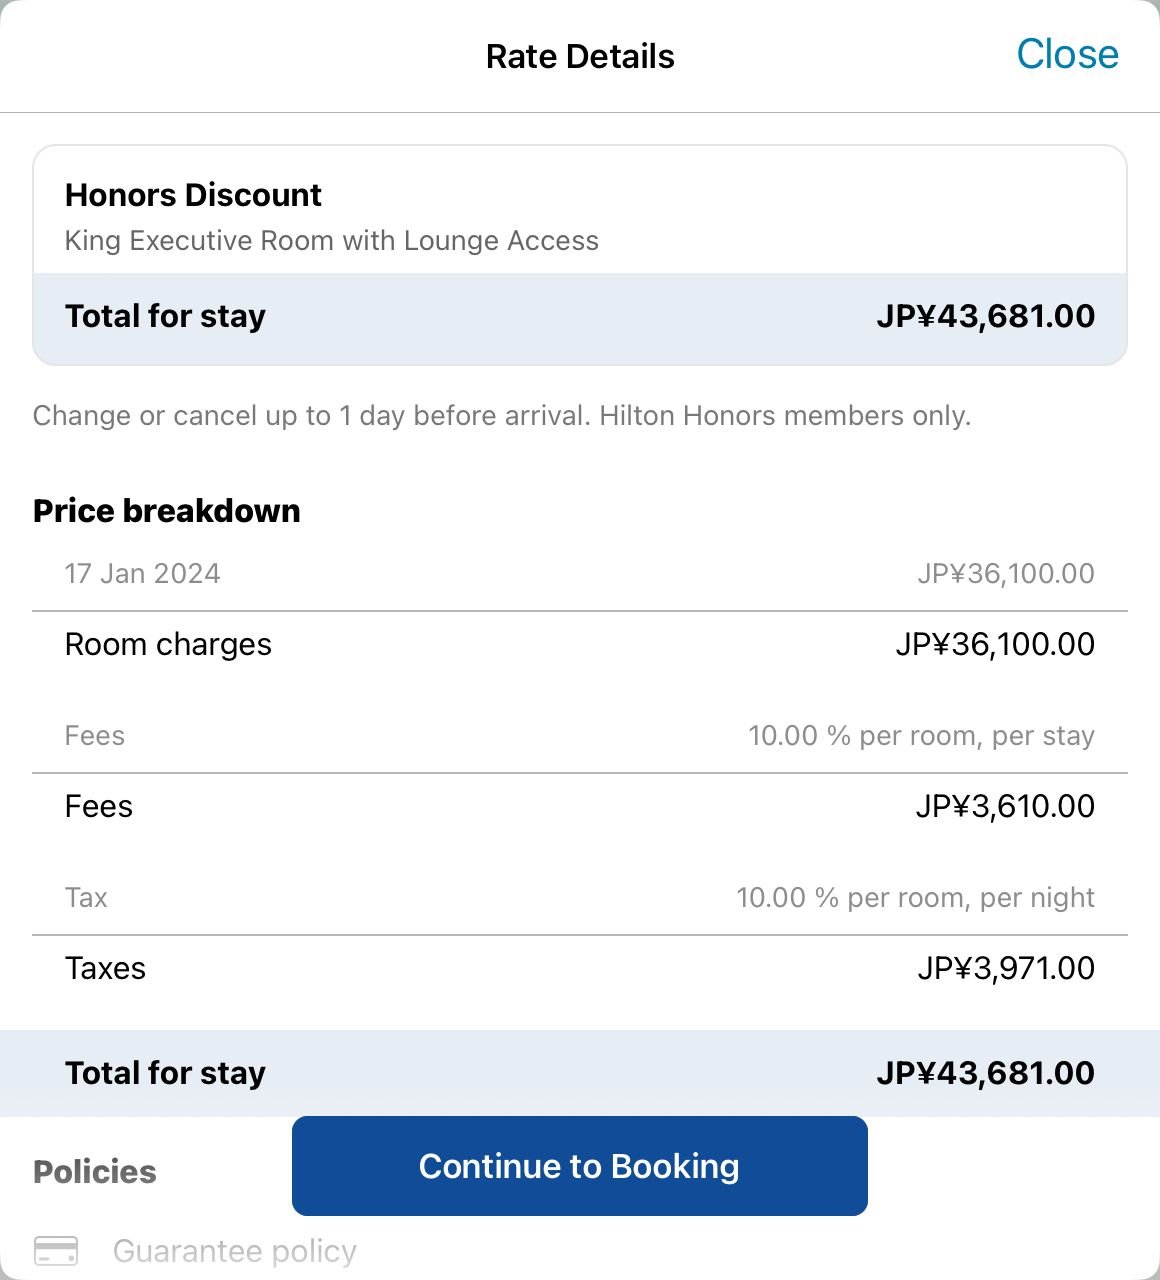Click the cancellation policy note under the rate card
The height and width of the screenshot is (1280, 1160).
[502, 416]
